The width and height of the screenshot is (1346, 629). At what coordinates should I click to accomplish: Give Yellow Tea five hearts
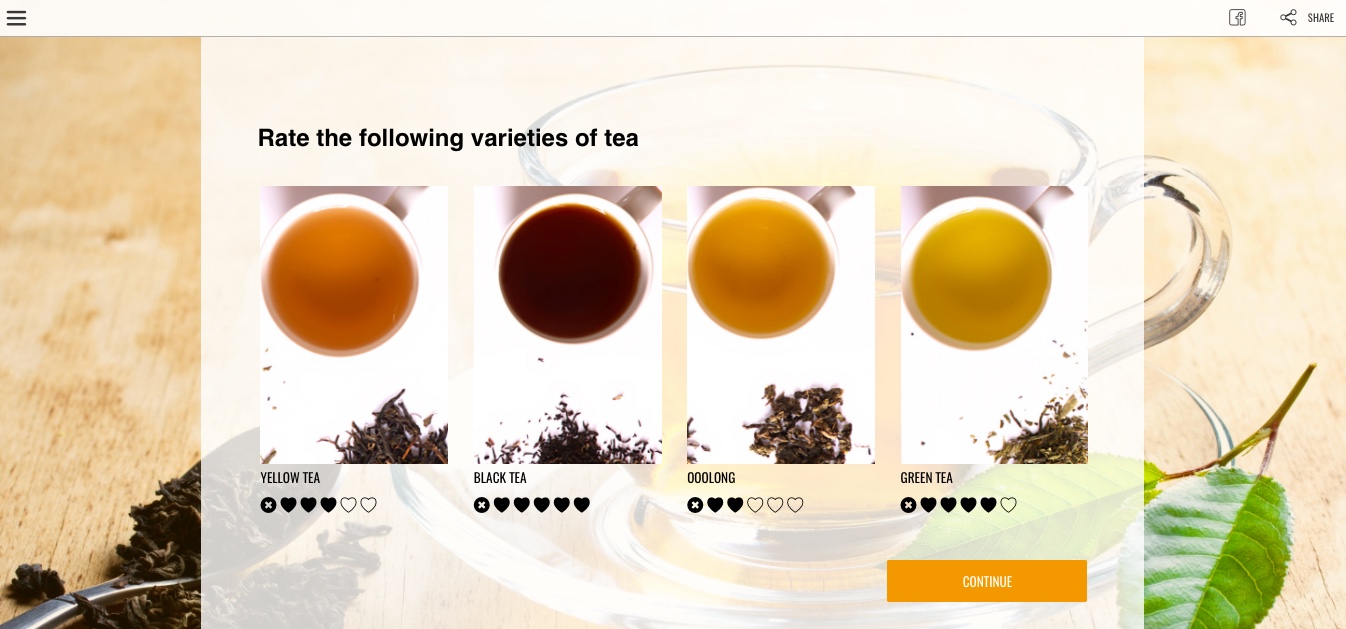pos(368,505)
